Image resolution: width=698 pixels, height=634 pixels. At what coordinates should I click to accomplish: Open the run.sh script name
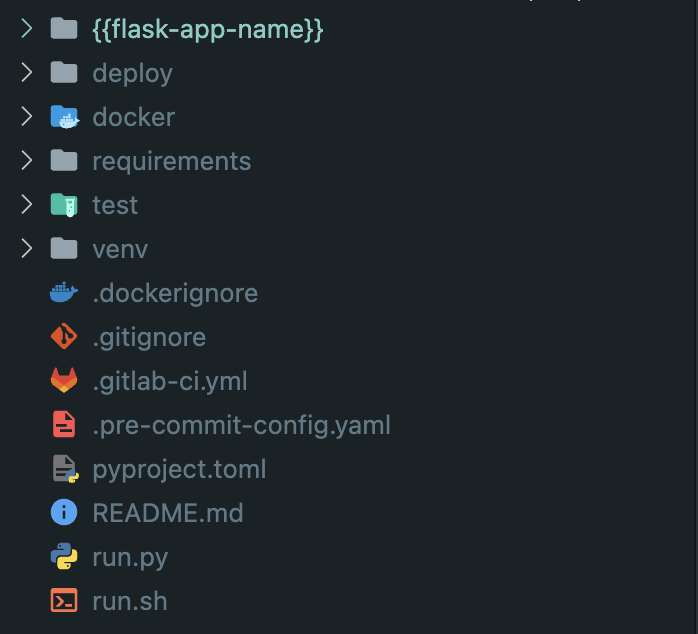[130, 601]
